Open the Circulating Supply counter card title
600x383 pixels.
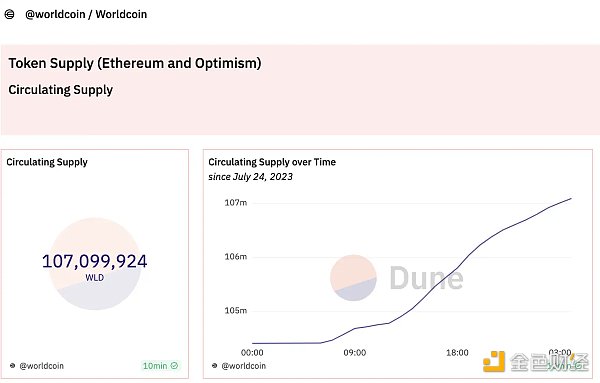coord(47,162)
